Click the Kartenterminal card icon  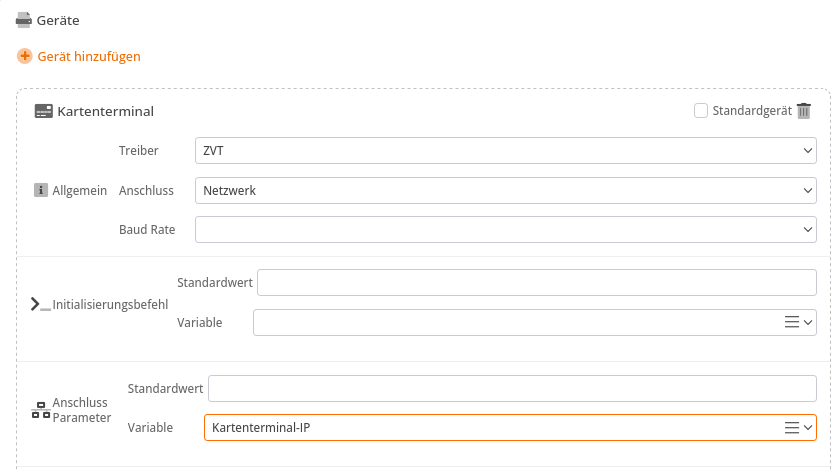44,111
